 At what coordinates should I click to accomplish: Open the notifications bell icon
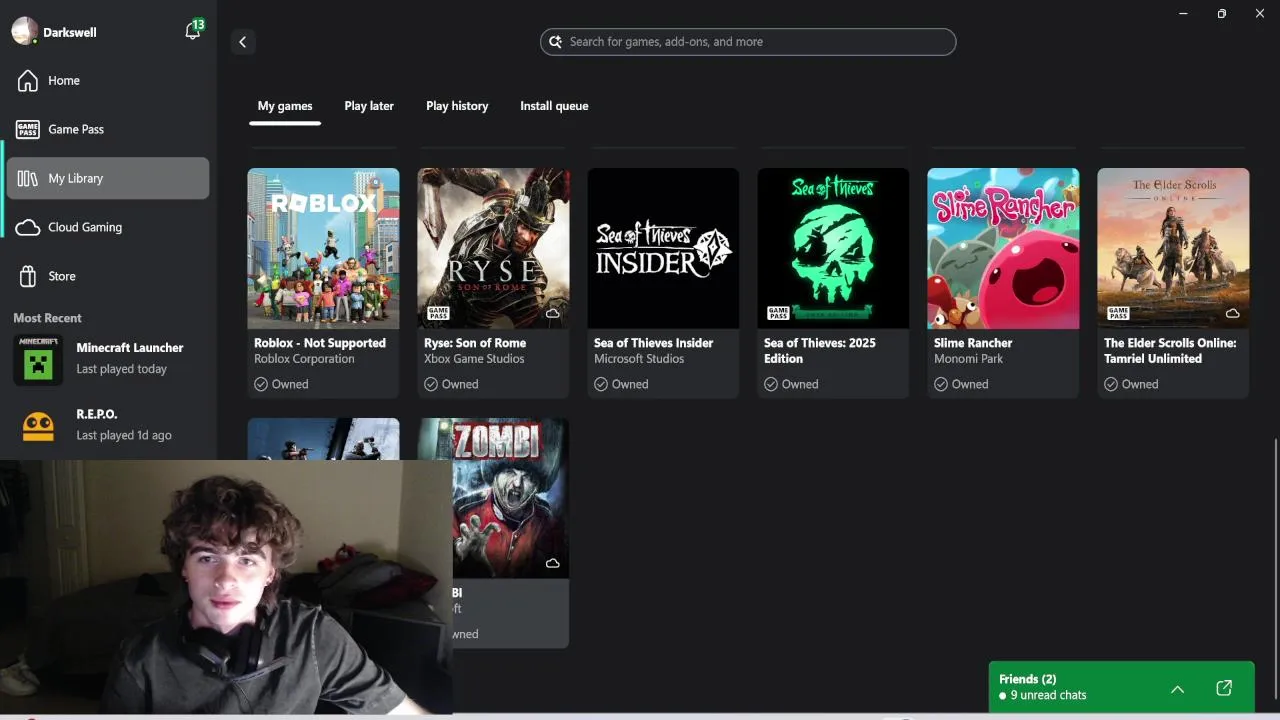point(193,31)
